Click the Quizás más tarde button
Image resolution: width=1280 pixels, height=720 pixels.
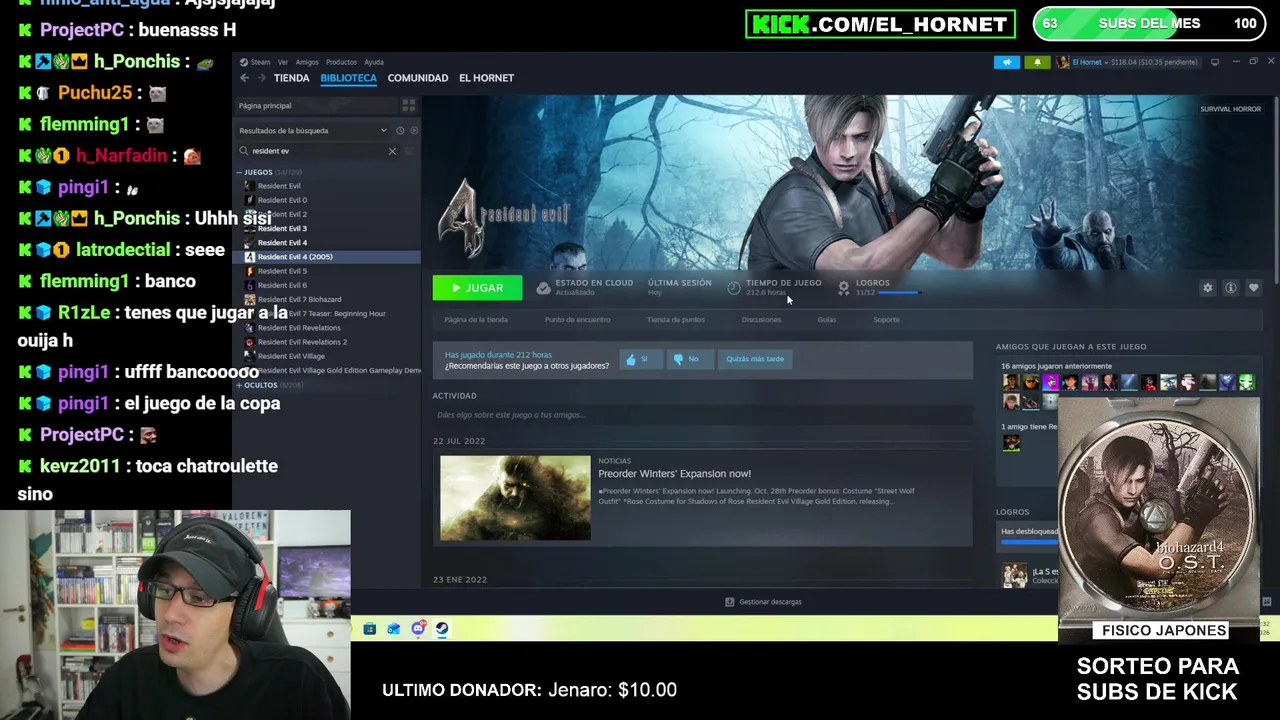[755, 359]
